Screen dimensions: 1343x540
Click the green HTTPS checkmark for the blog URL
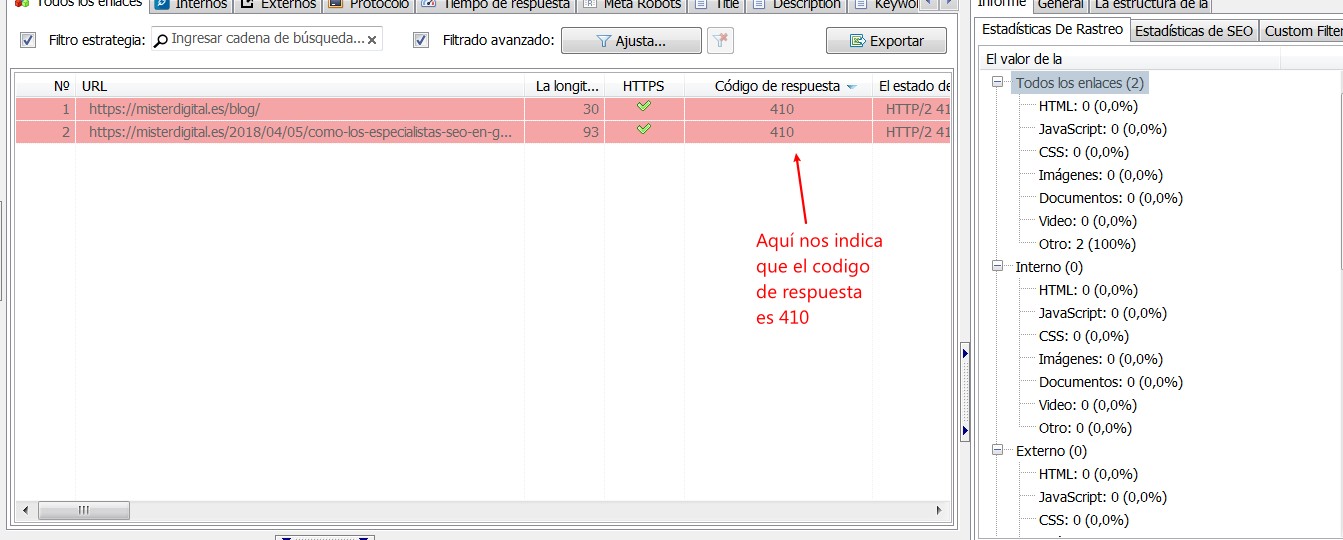(644, 108)
